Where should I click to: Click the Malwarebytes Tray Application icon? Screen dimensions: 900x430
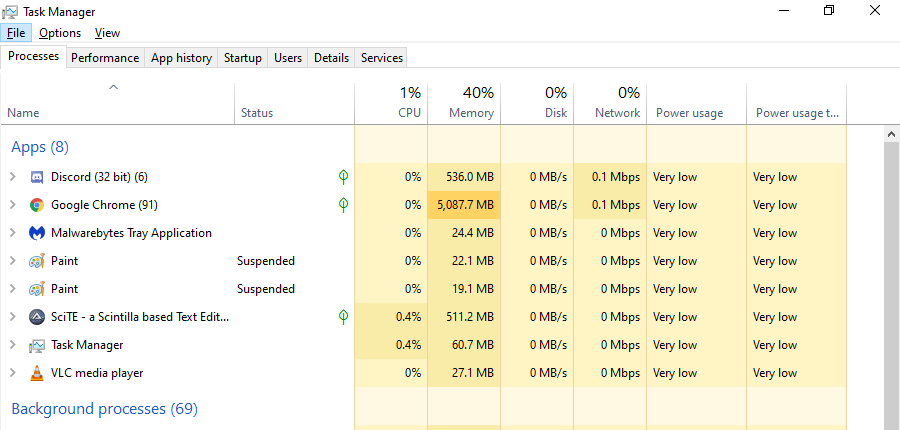(37, 233)
